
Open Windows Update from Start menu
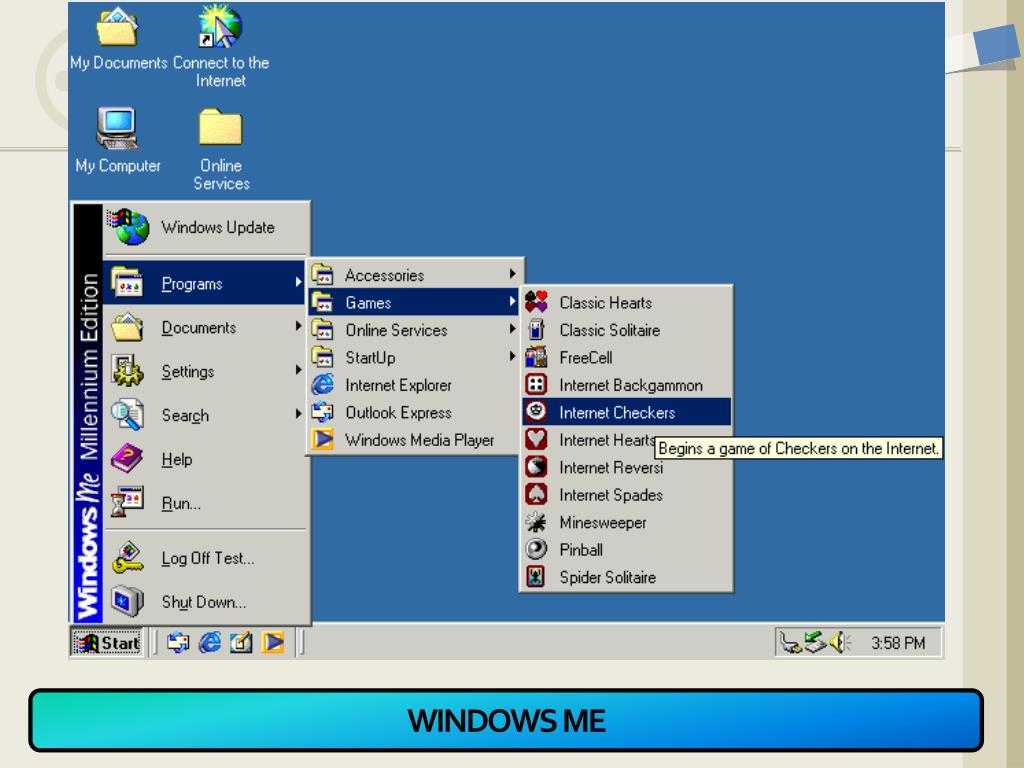point(217,227)
